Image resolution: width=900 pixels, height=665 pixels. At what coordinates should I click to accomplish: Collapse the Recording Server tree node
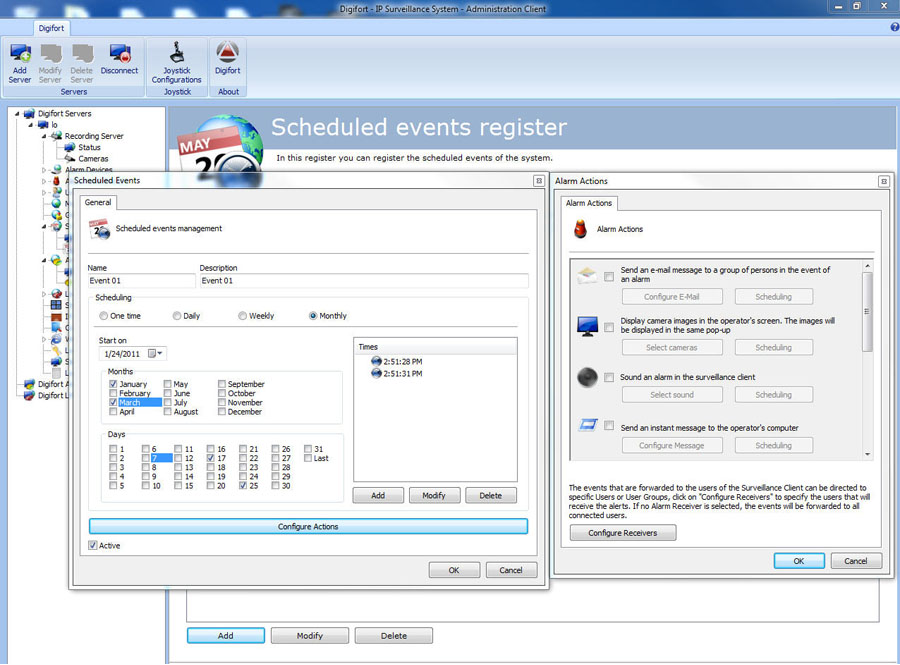[45, 136]
